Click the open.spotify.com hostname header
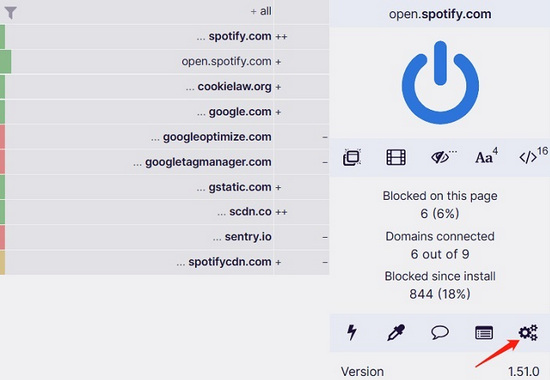Viewport: 550px width, 380px height. (x=440, y=14)
